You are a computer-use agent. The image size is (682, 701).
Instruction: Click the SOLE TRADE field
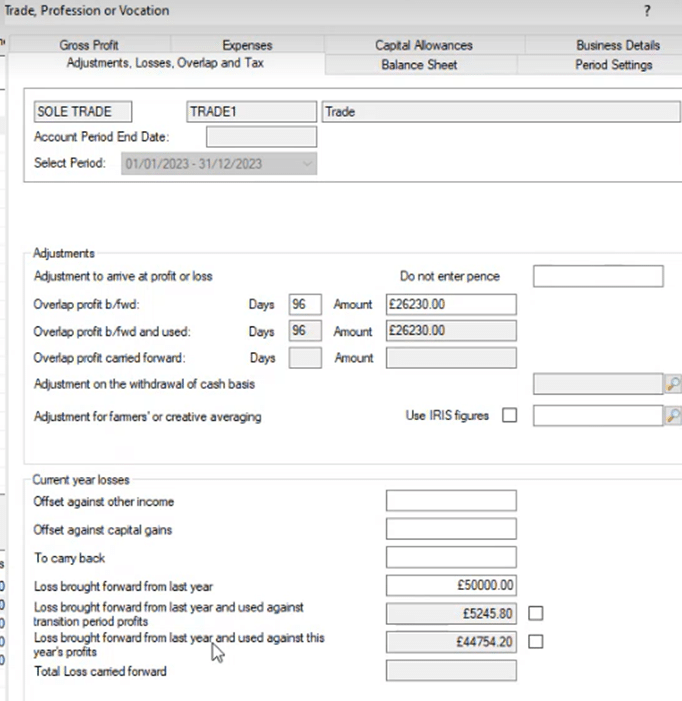(83, 111)
